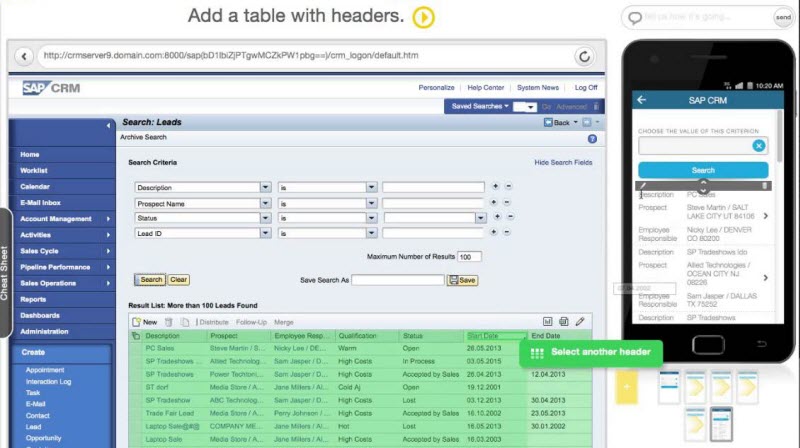Remove the Prospect Name criterion row
The height and width of the screenshot is (448, 800).
click(507, 203)
